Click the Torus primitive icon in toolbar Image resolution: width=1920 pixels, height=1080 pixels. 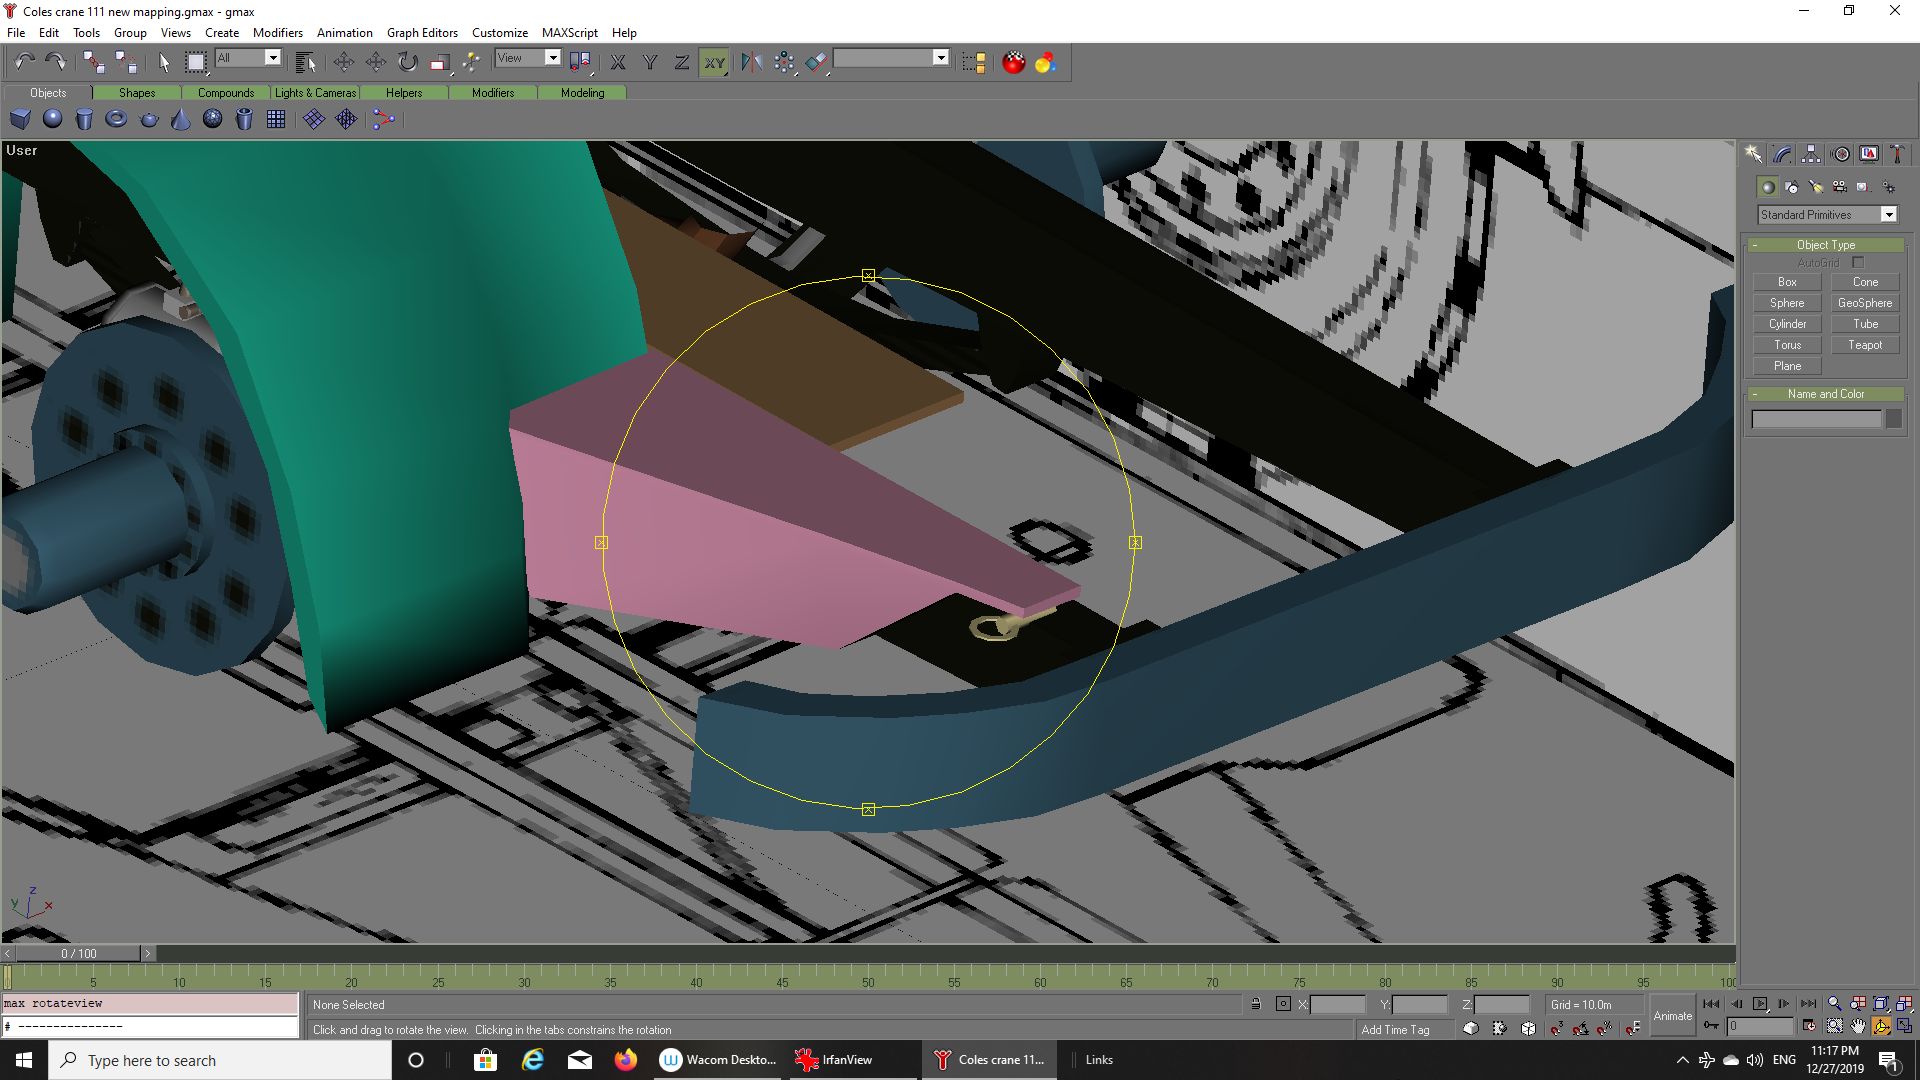click(116, 119)
